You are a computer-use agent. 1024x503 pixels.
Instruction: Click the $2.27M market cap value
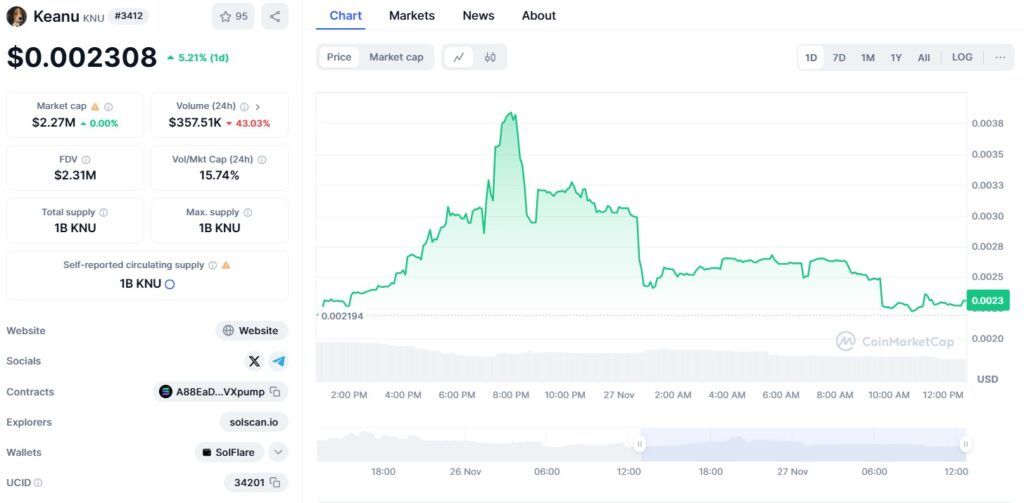point(54,122)
